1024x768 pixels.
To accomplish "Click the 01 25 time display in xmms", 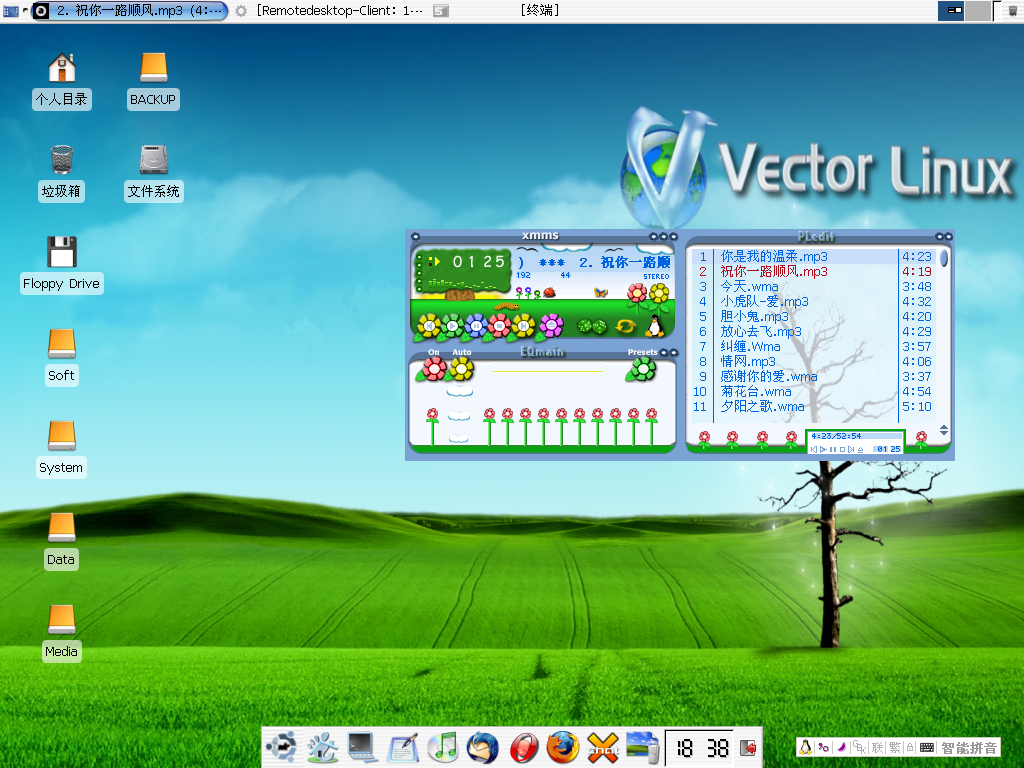I will (x=479, y=262).
